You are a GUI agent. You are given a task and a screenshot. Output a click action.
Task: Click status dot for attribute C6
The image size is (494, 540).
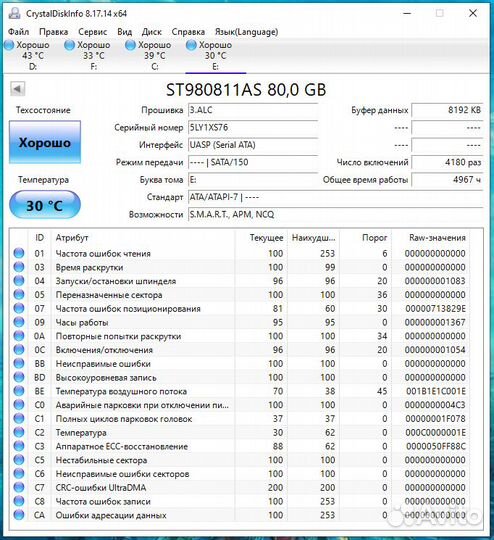(19, 474)
